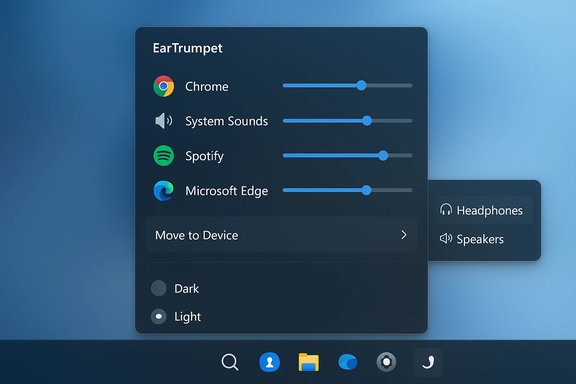The width and height of the screenshot is (576, 384).
Task: Open the blue Edge-like taskbar icon
Action: (x=348, y=362)
